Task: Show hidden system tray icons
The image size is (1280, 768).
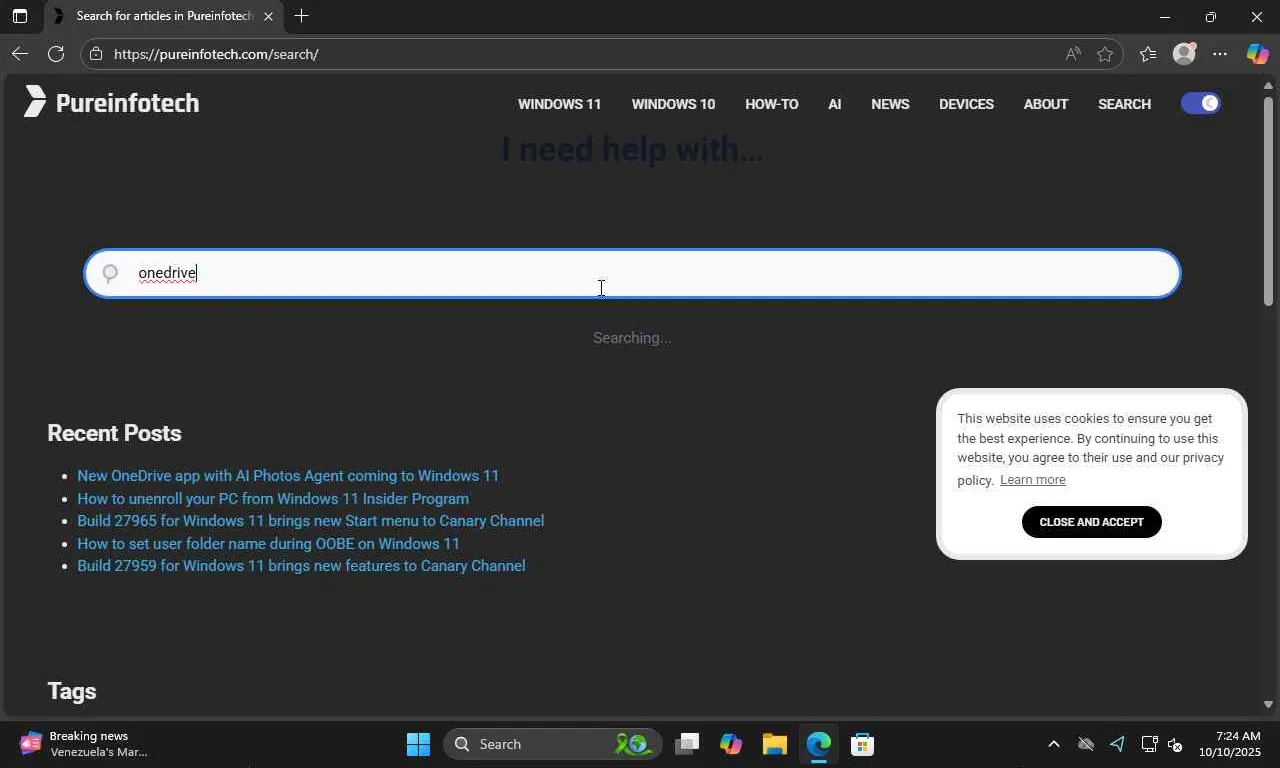Action: click(x=1053, y=744)
